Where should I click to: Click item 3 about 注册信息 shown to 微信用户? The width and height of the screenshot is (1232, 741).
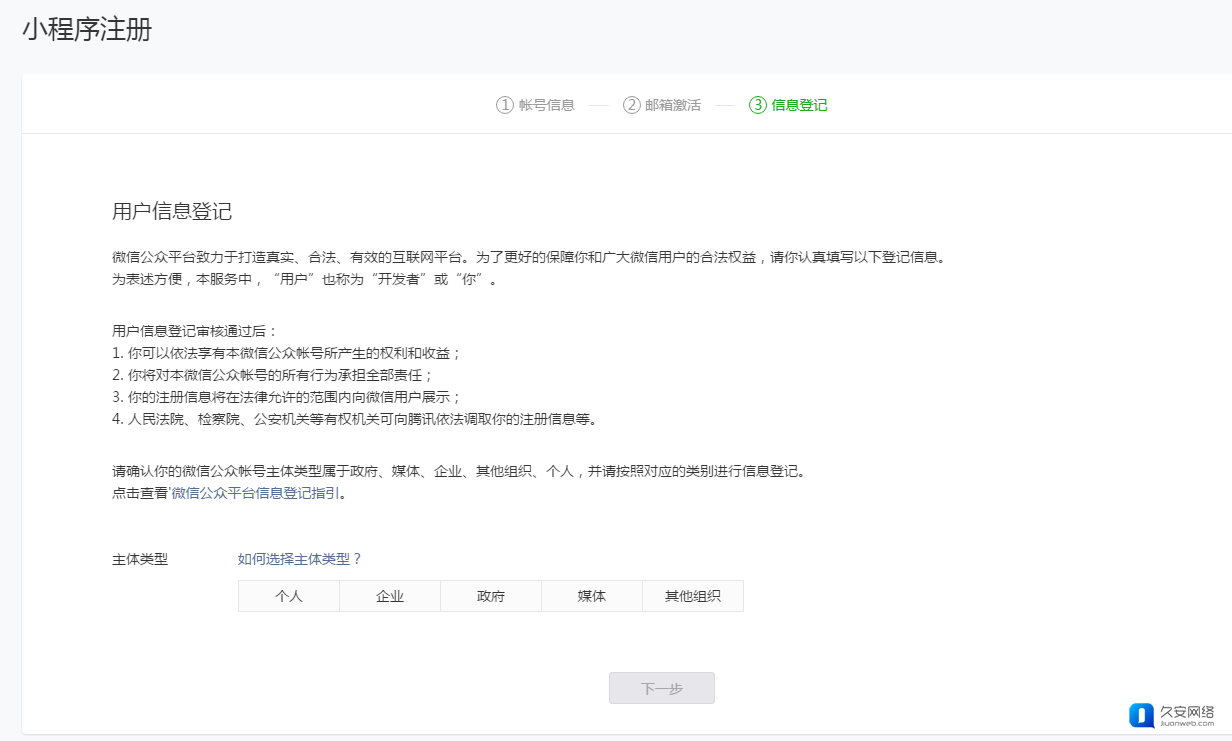click(287, 397)
